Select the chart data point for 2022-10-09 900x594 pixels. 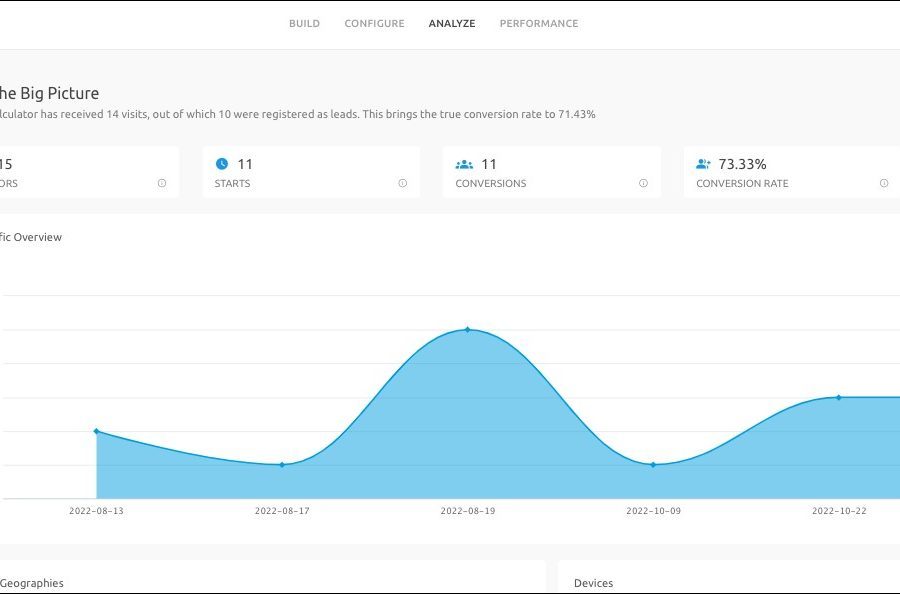(x=653, y=465)
